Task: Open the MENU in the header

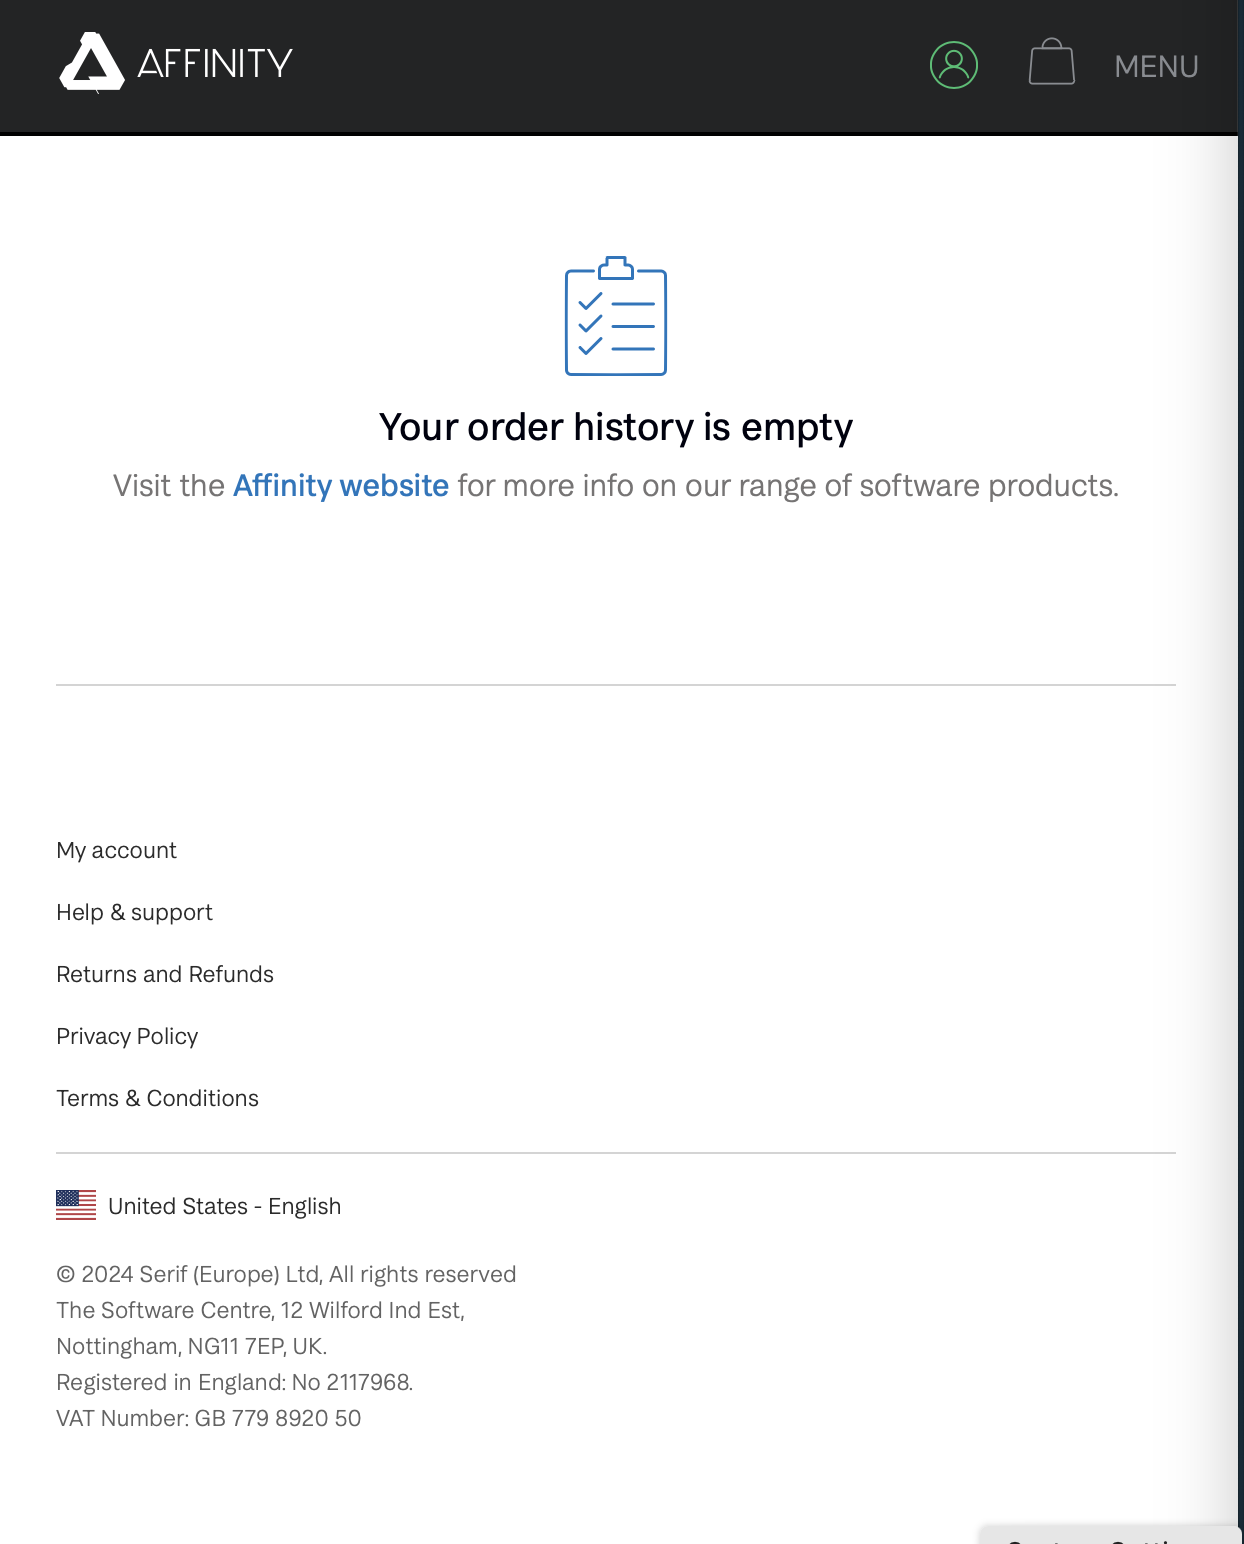Action: (1156, 66)
